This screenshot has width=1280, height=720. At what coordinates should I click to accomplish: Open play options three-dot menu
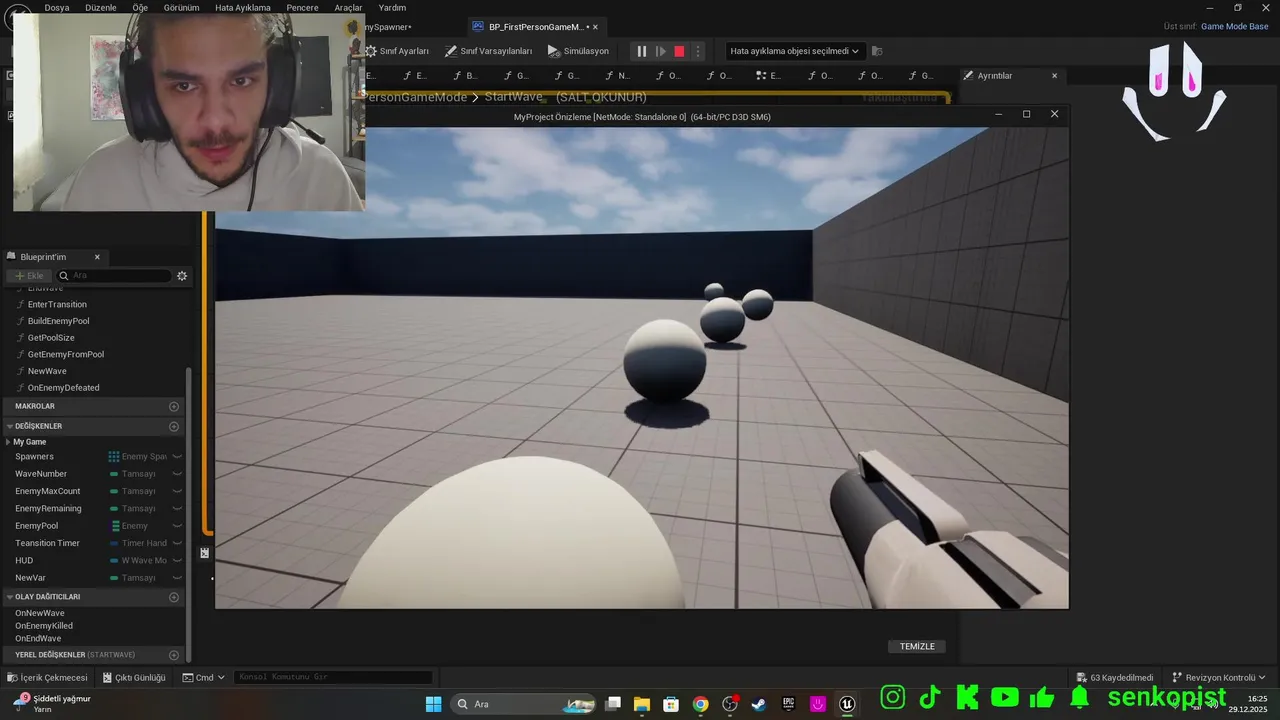tap(698, 51)
